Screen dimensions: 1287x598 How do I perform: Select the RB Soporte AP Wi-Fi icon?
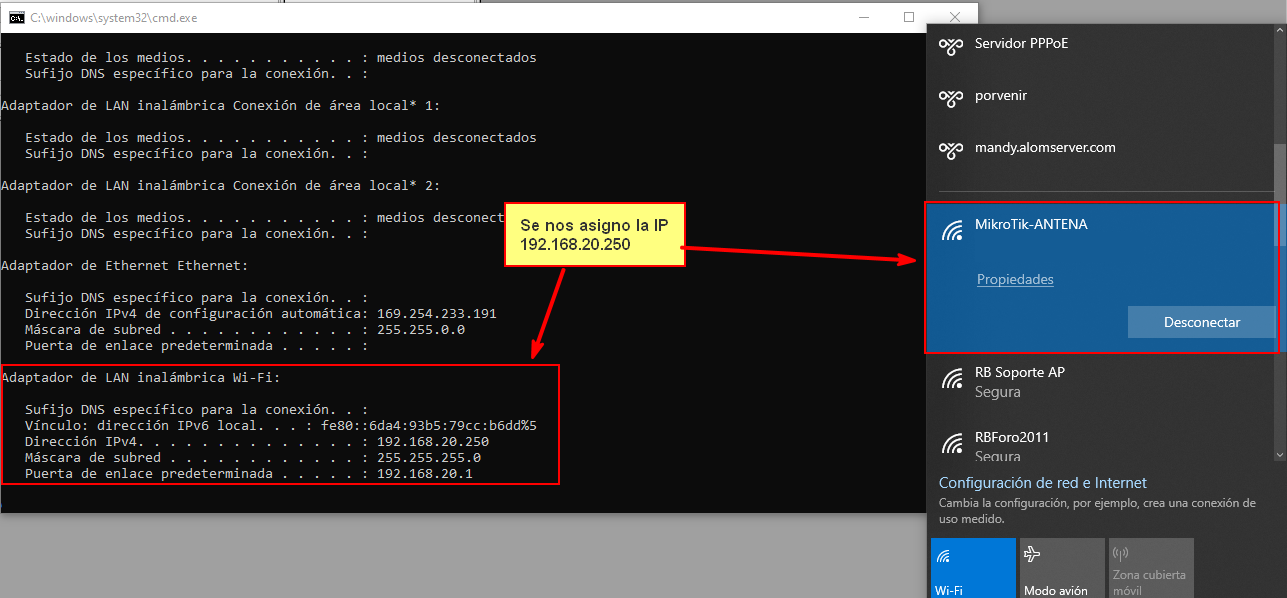[x=951, y=380]
